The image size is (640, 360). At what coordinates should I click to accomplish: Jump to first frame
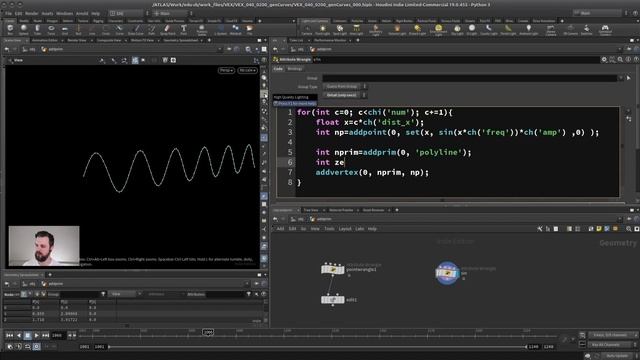9,335
